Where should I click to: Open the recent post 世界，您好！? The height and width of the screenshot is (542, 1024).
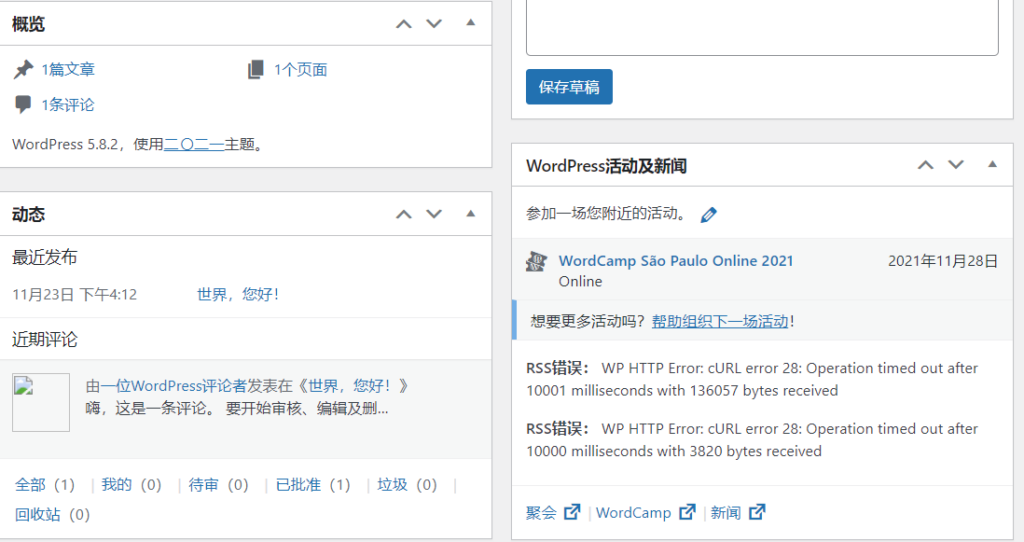pyautogui.click(x=238, y=295)
